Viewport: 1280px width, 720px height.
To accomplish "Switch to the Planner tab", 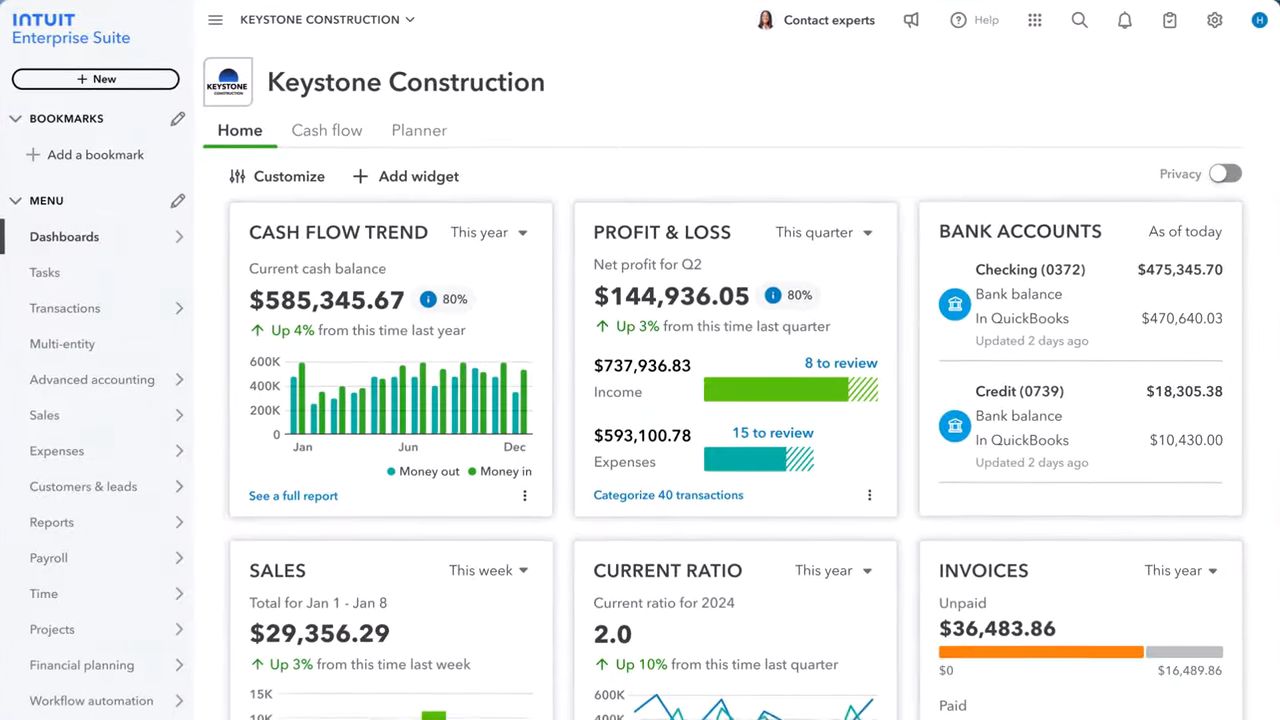I will tap(419, 130).
